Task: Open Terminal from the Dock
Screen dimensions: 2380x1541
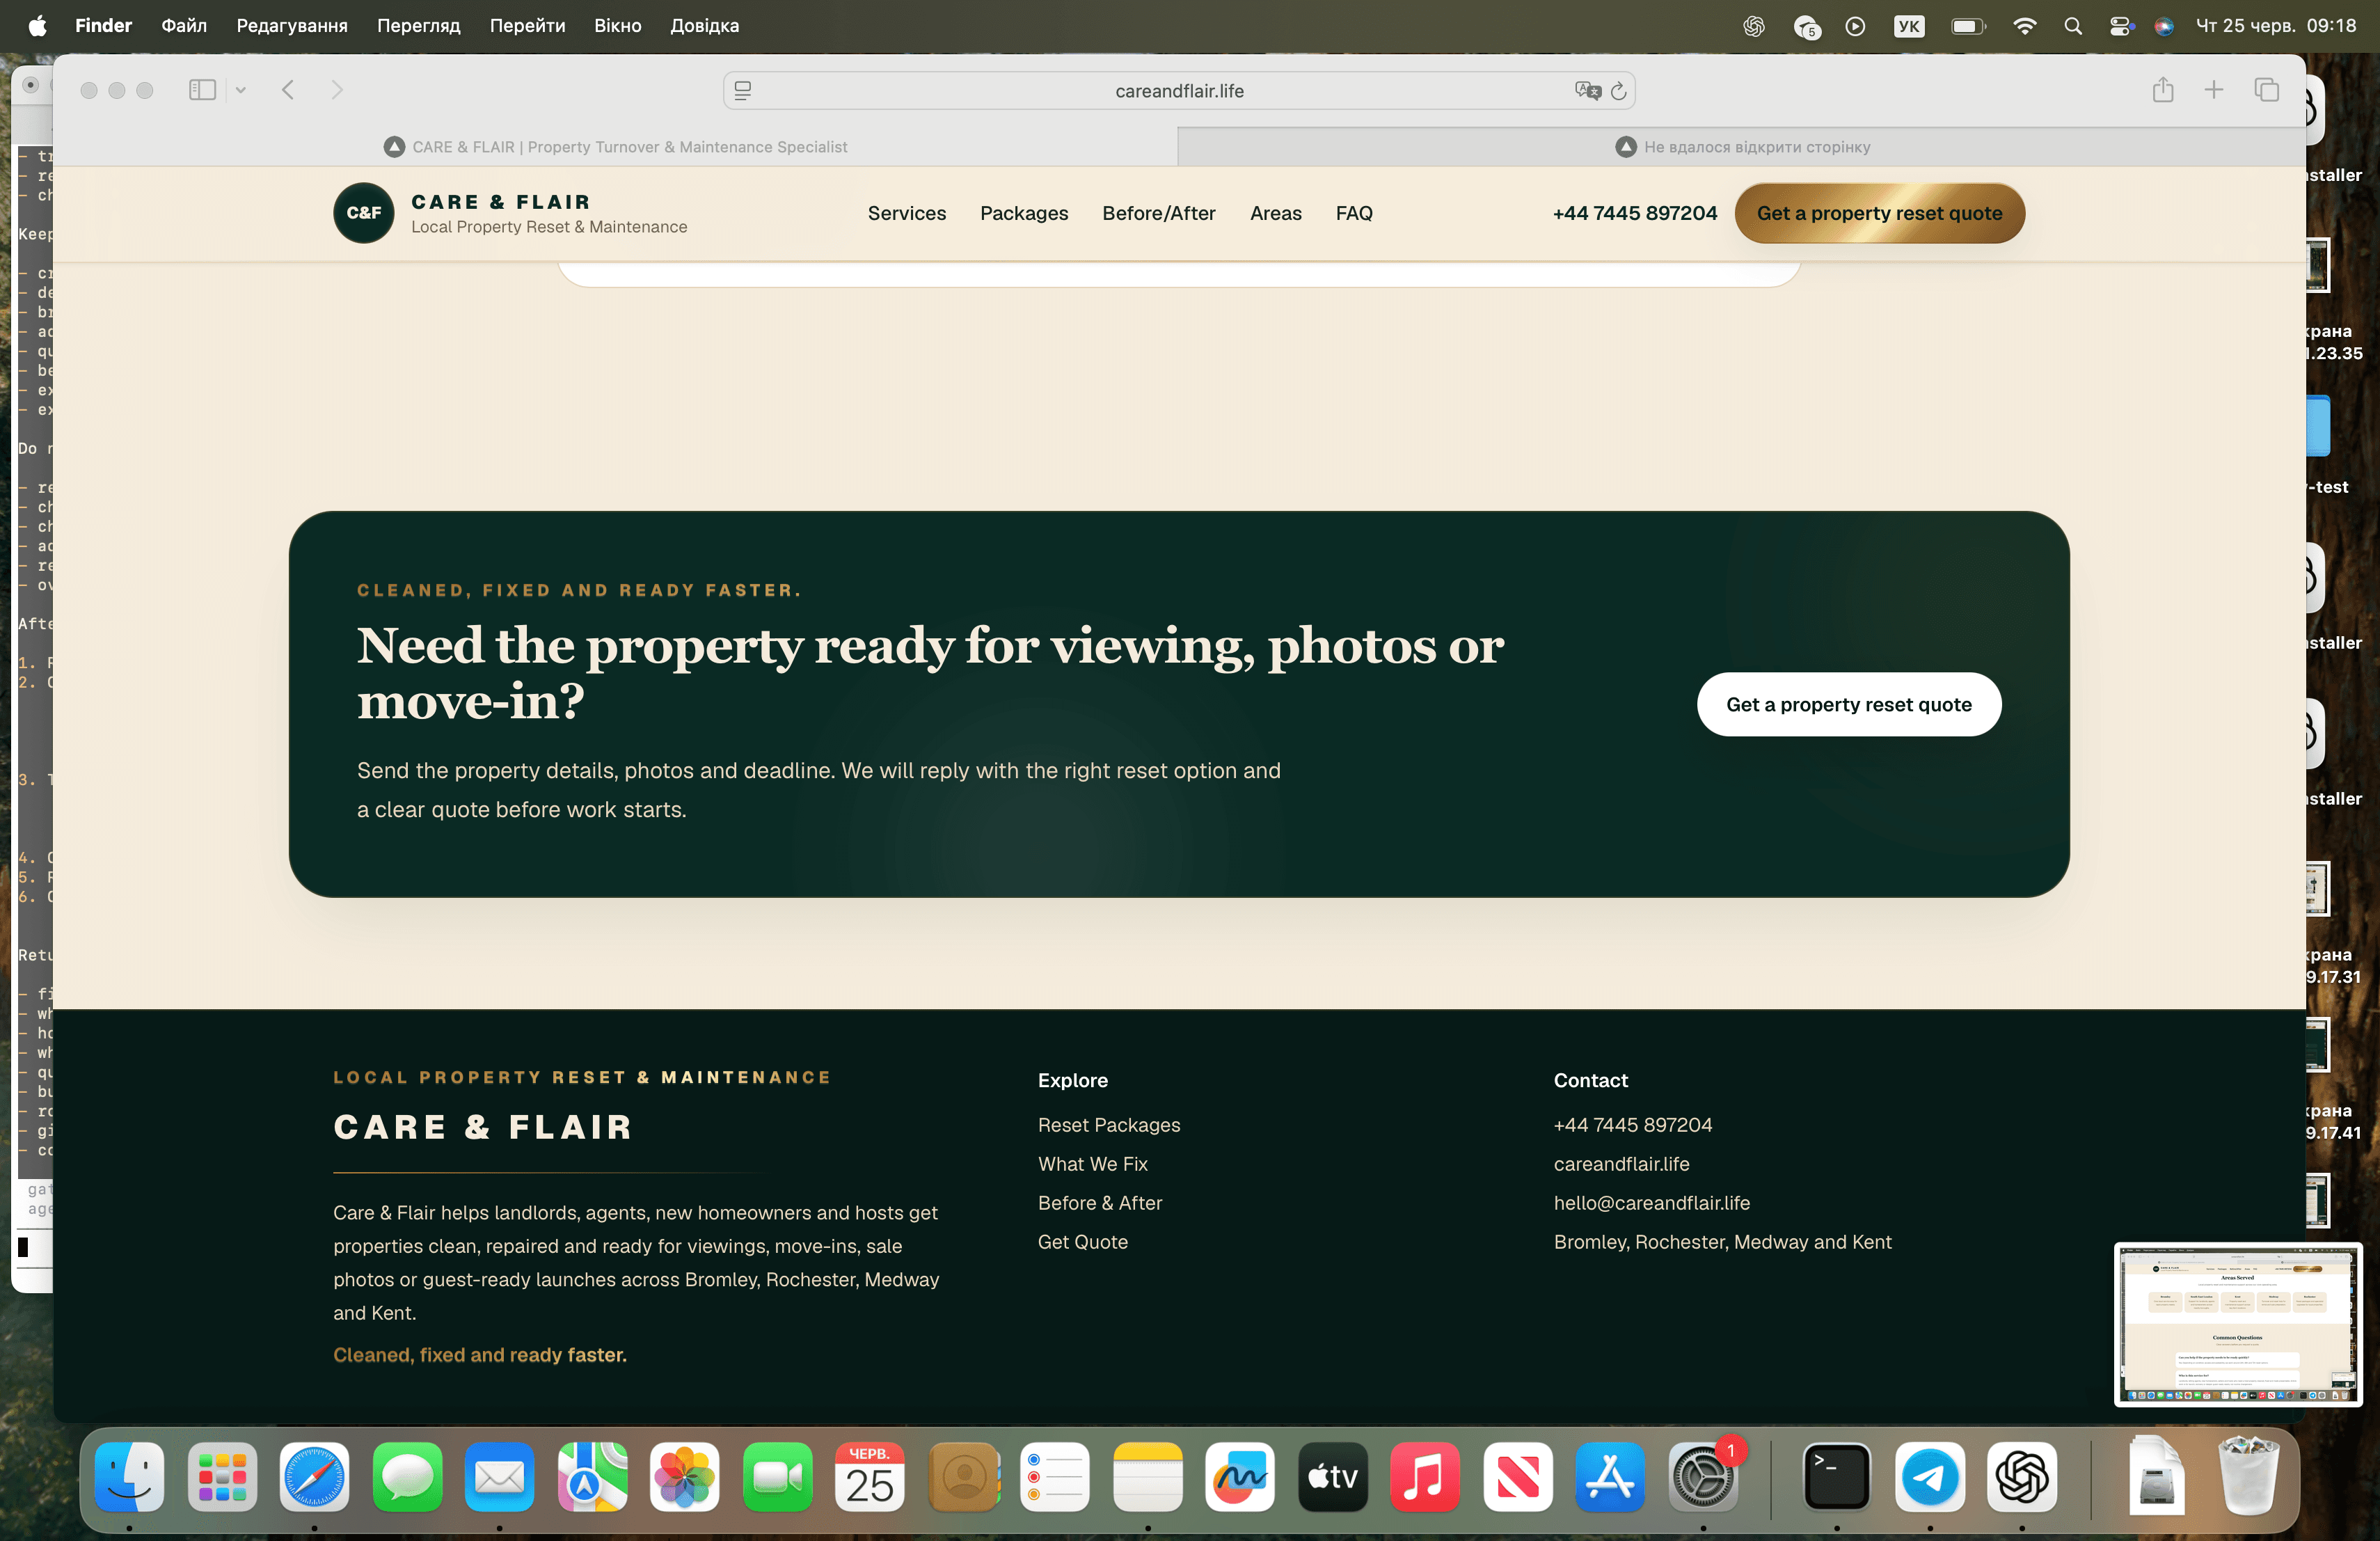Action: tap(1837, 1477)
